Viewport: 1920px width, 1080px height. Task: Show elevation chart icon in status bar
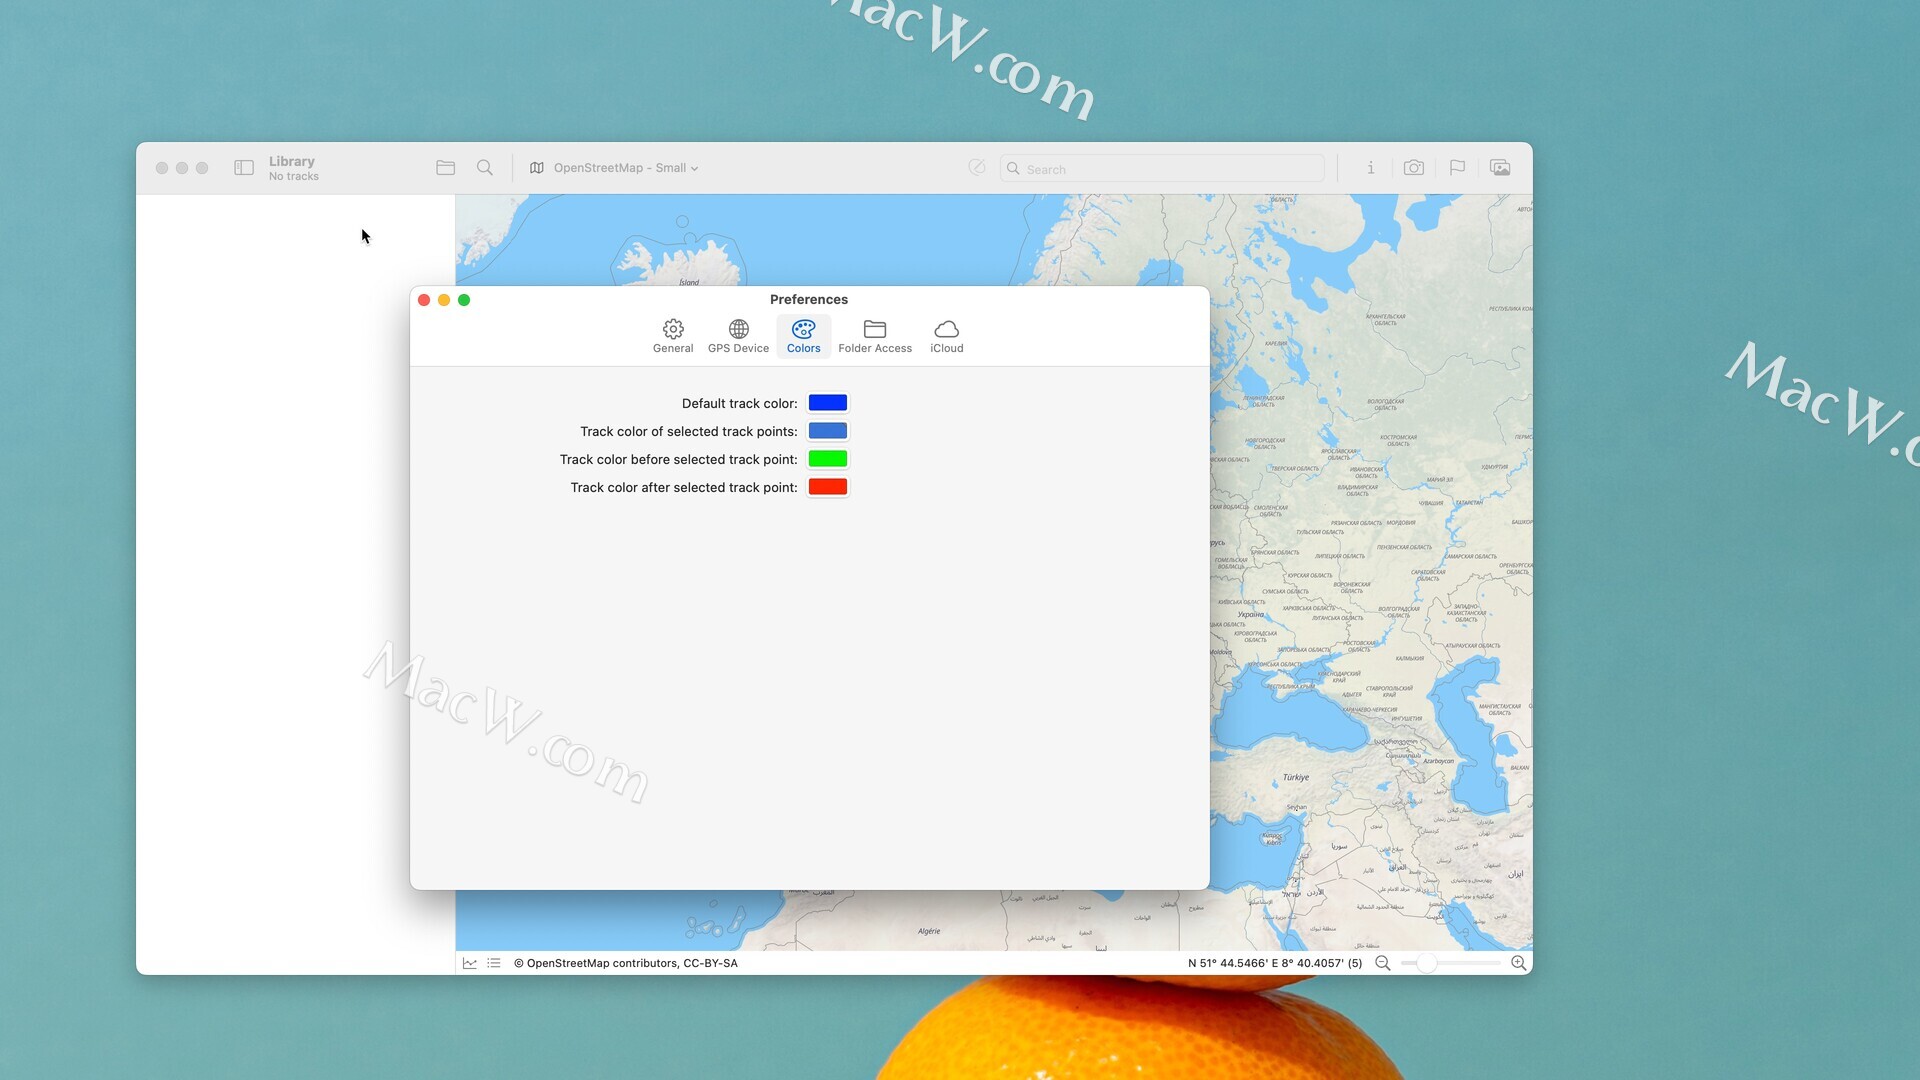[470, 963]
